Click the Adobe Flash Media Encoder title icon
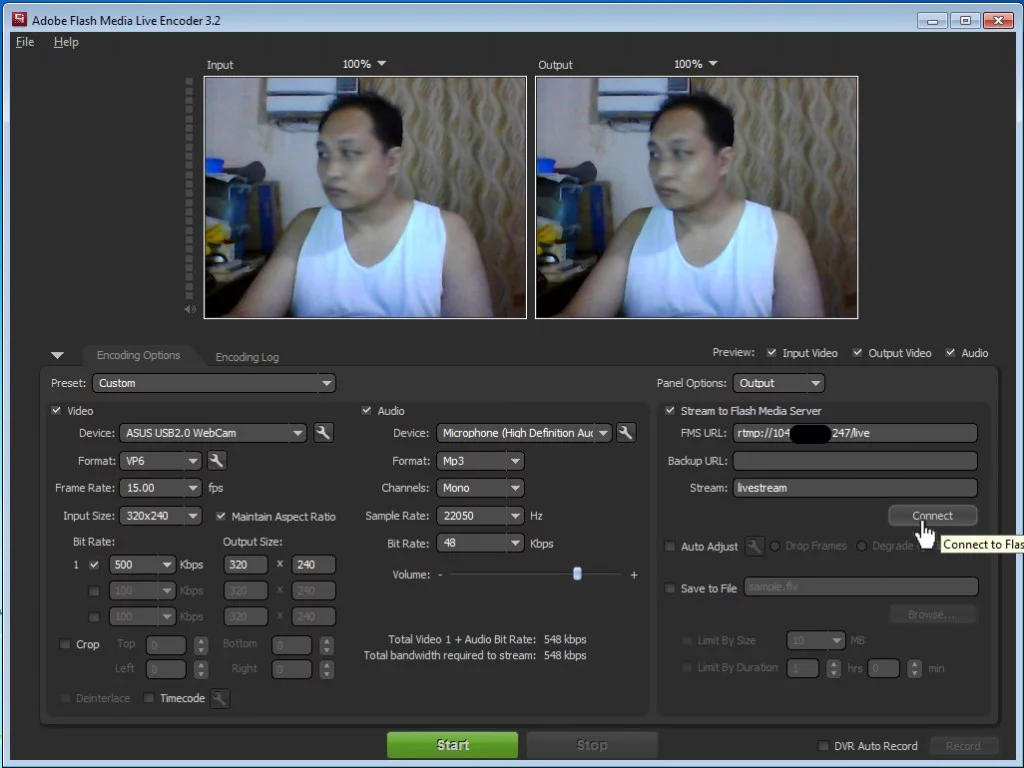 20,20
